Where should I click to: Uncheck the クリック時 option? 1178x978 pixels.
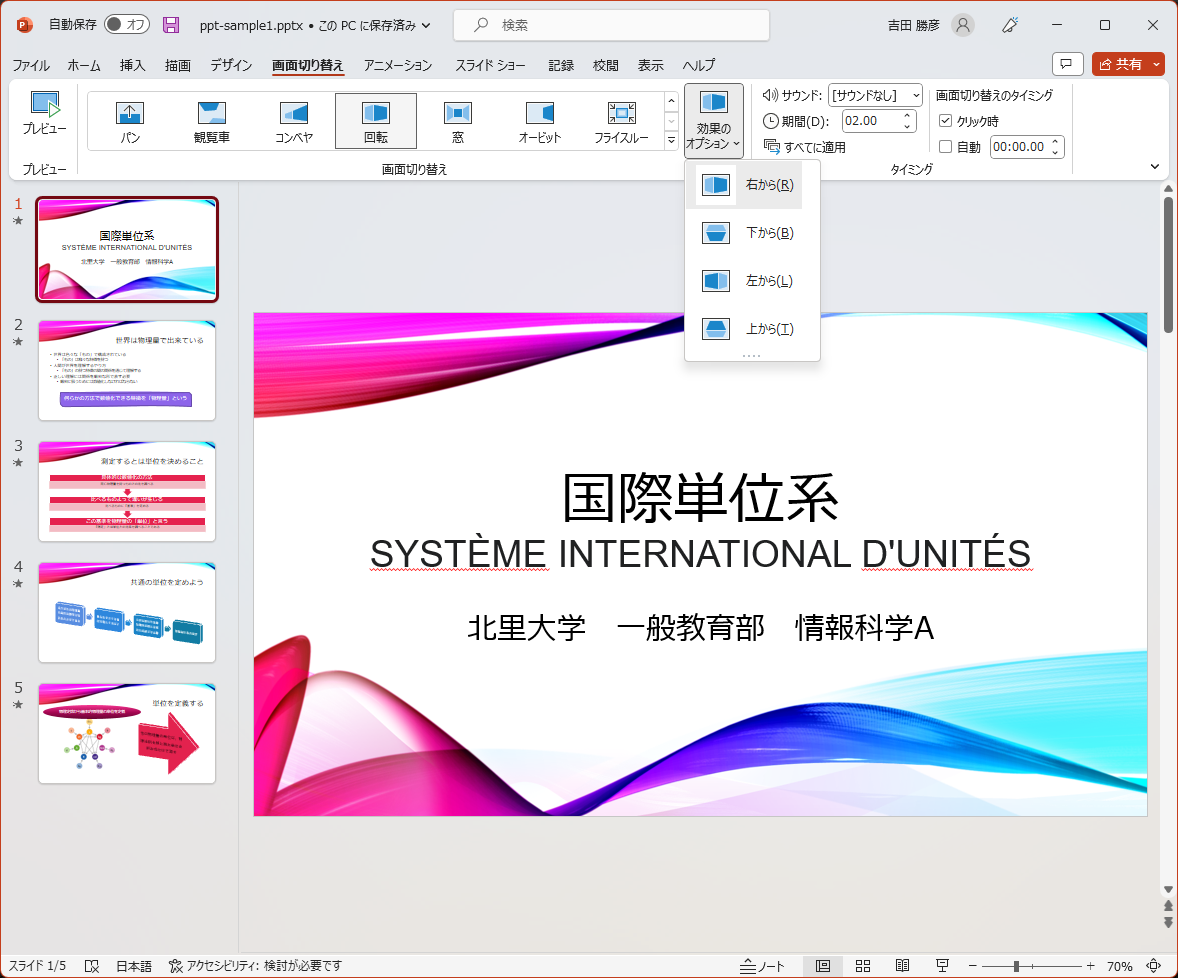945,121
